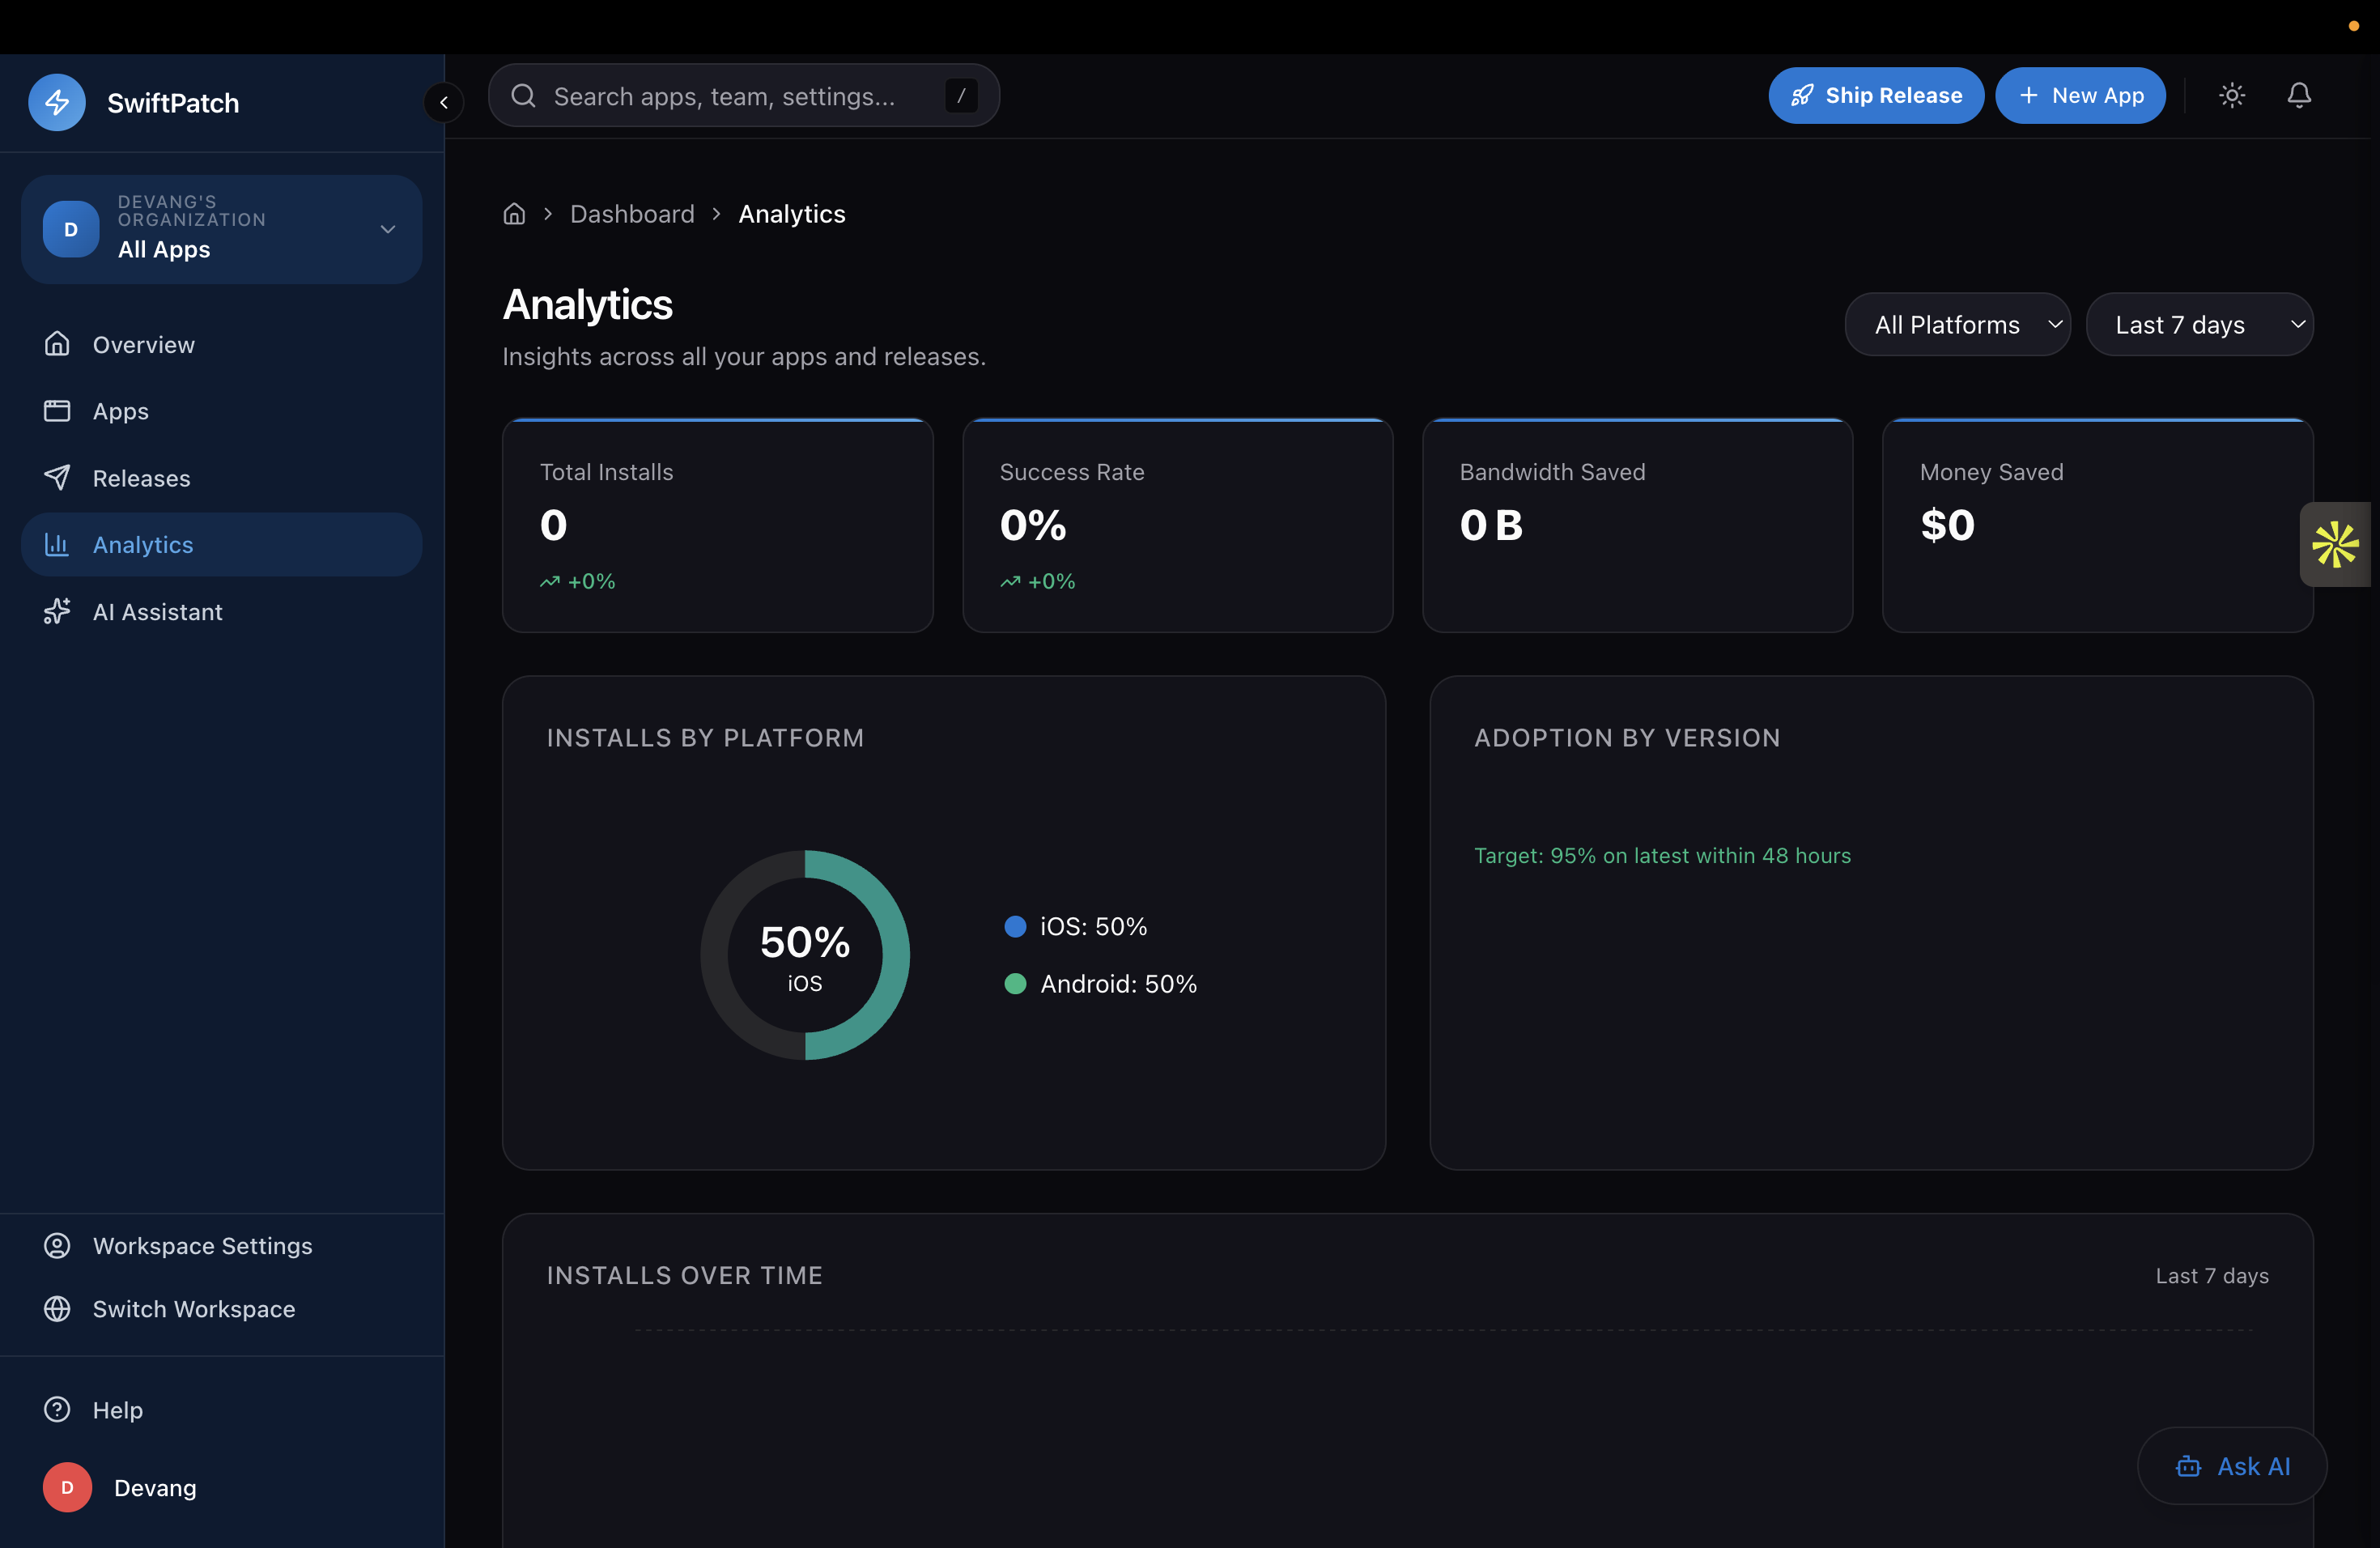Open the AI Assistant sparkle item
2380x1548 pixels.
(157, 611)
